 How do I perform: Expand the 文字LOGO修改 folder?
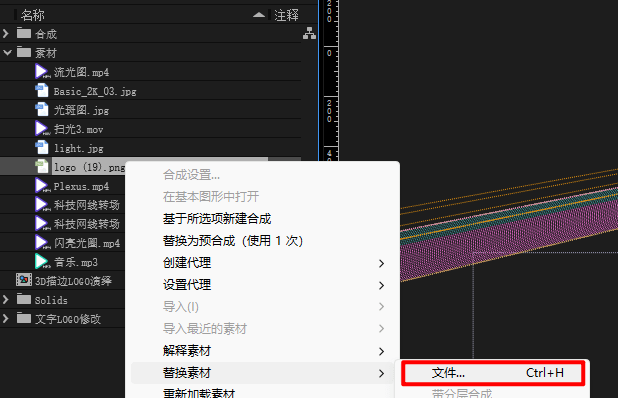pyautogui.click(x=6, y=318)
